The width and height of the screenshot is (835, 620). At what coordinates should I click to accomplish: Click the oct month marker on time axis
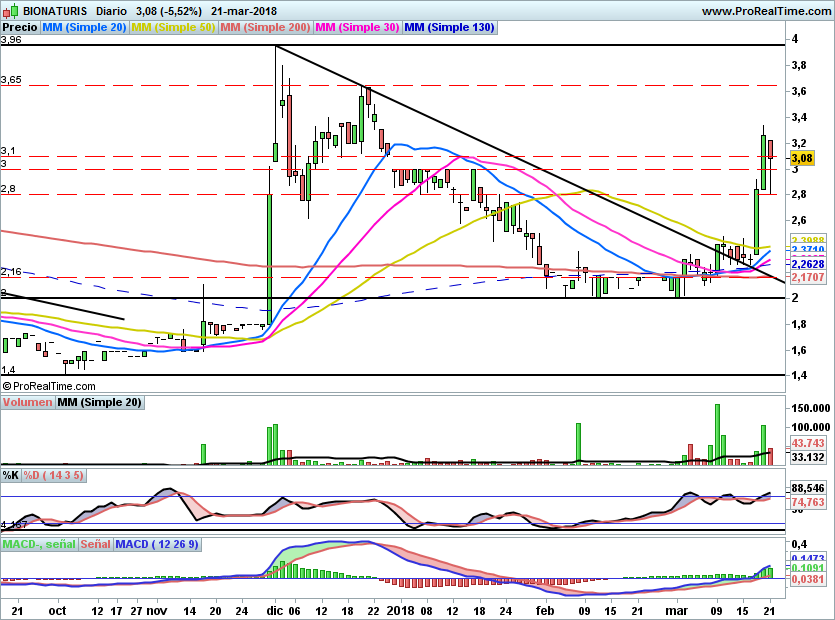point(57,611)
